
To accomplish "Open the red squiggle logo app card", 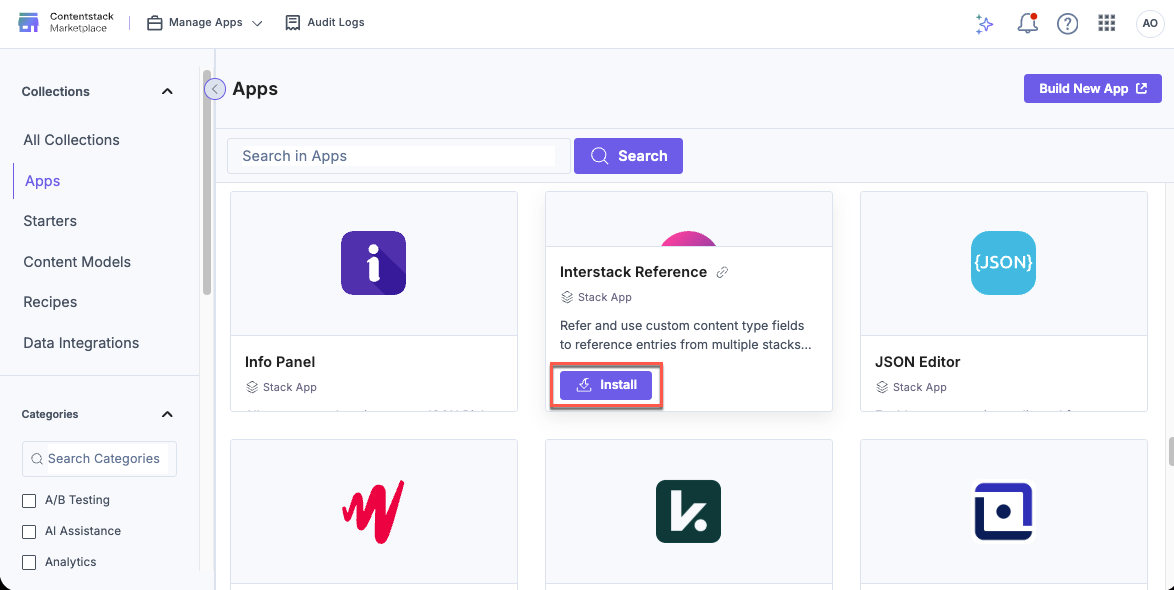I will point(374,511).
